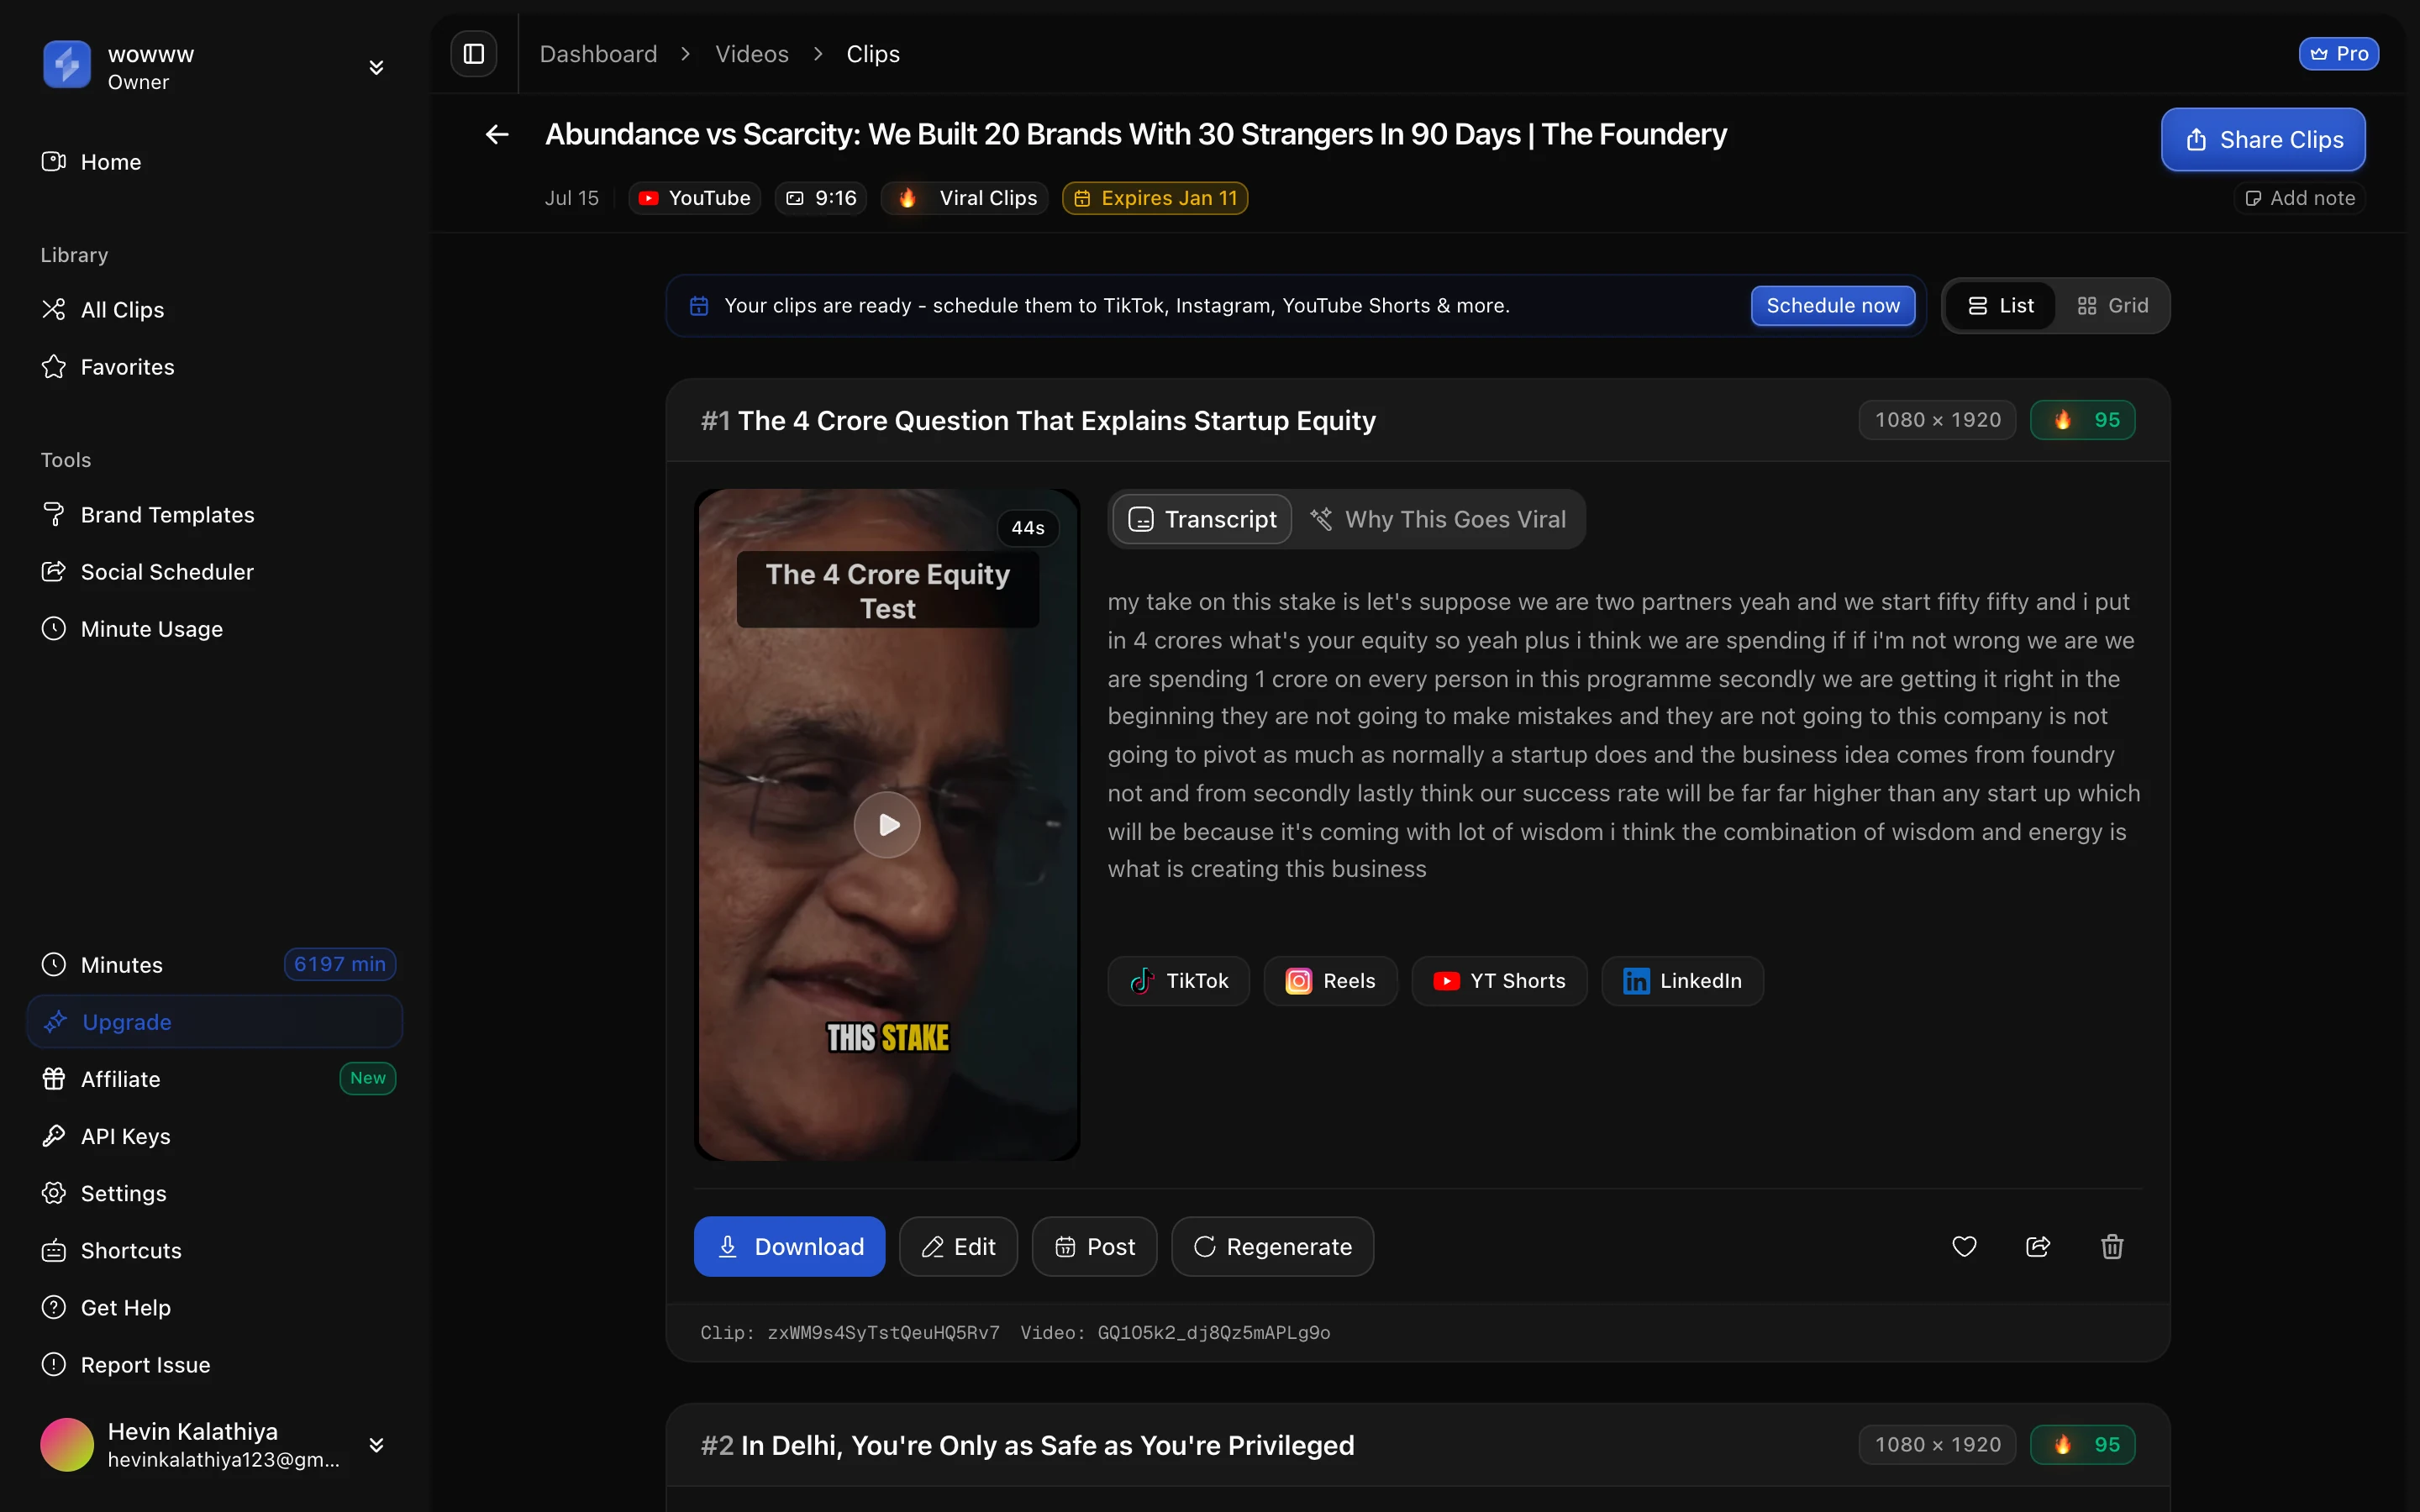Viewport: 2420px width, 1512px height.
Task: Open Report Issue page
Action: click(215, 1365)
